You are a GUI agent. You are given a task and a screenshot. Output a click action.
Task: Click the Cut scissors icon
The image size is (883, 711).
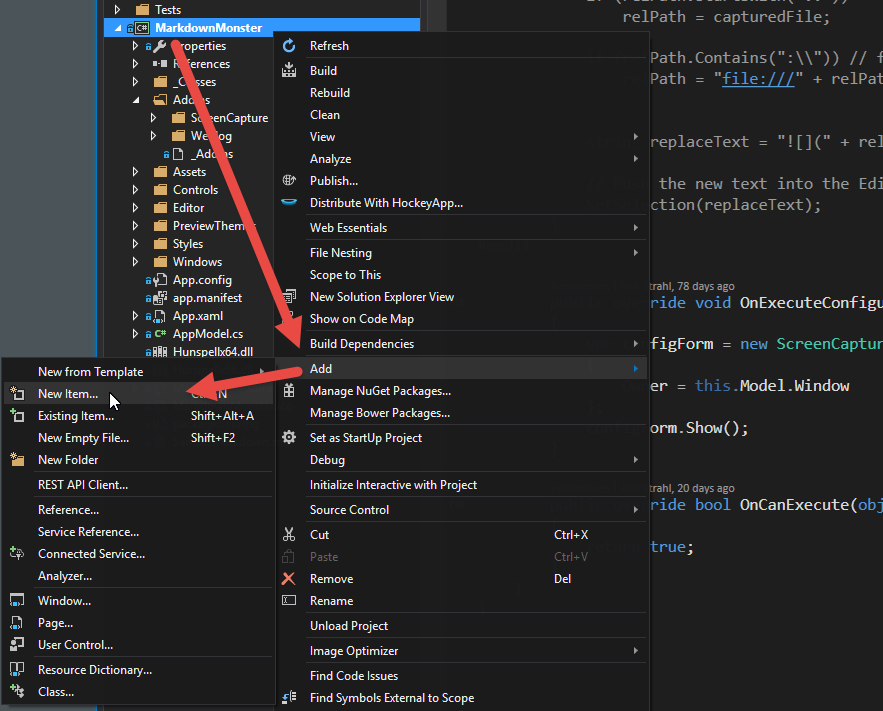tap(290, 535)
